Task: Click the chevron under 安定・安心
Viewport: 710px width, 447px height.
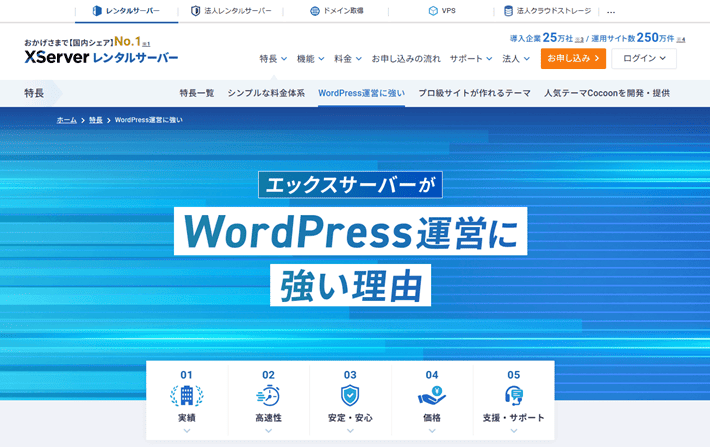Action: coord(350,431)
